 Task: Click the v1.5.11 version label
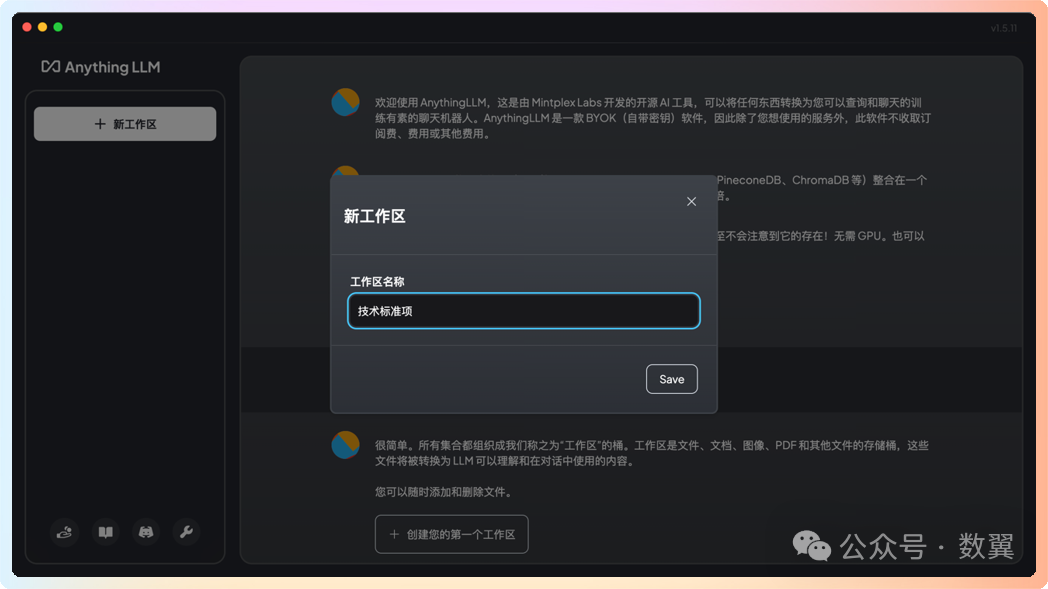(1003, 28)
